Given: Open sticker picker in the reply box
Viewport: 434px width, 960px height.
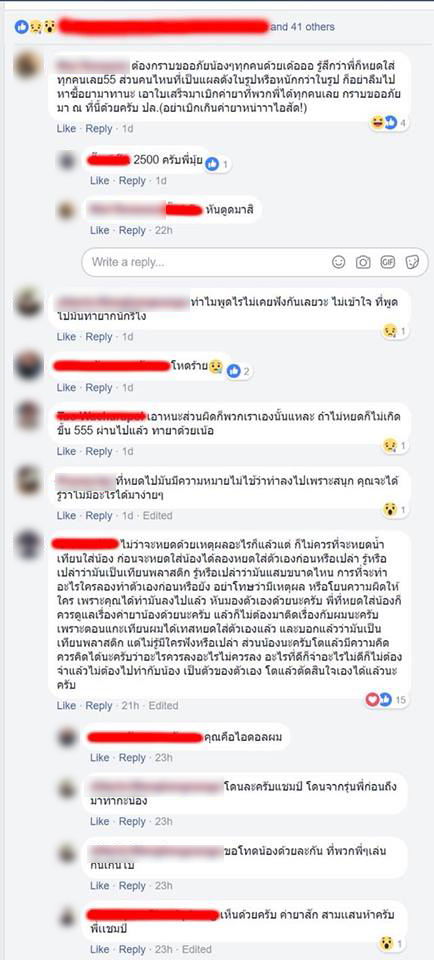Looking at the screenshot, I should tap(412, 262).
